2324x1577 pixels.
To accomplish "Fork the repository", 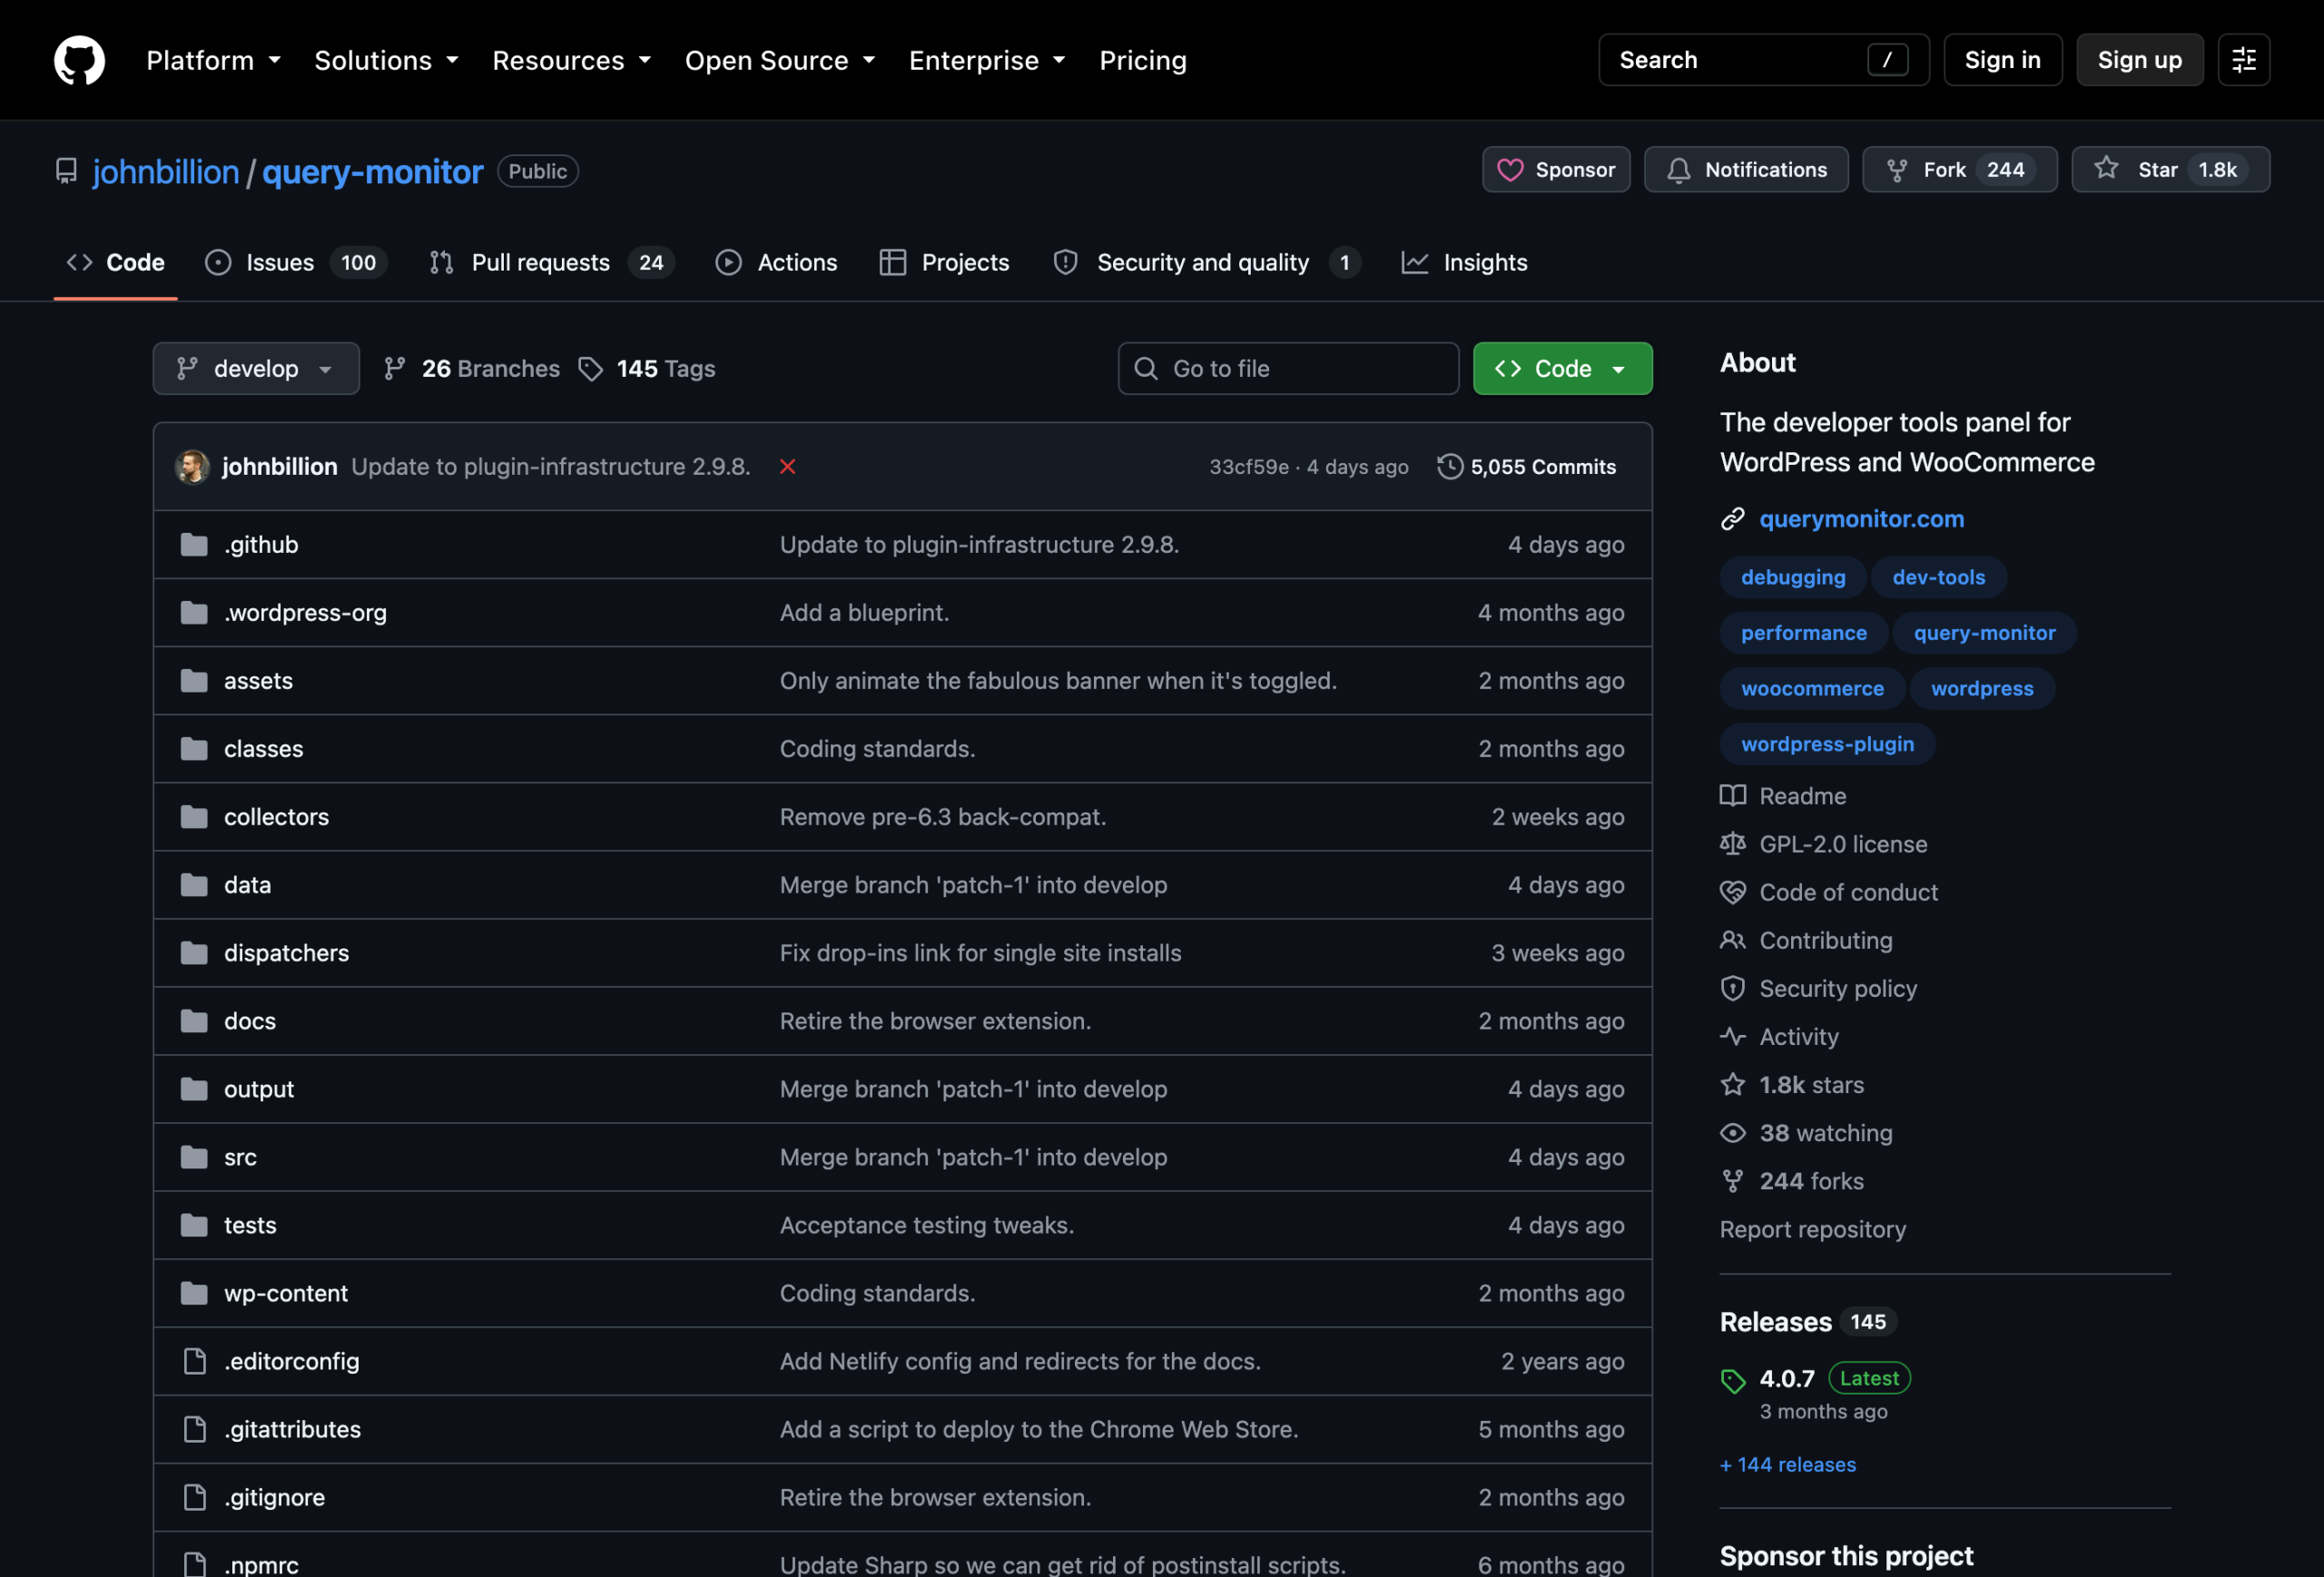I will point(1959,170).
